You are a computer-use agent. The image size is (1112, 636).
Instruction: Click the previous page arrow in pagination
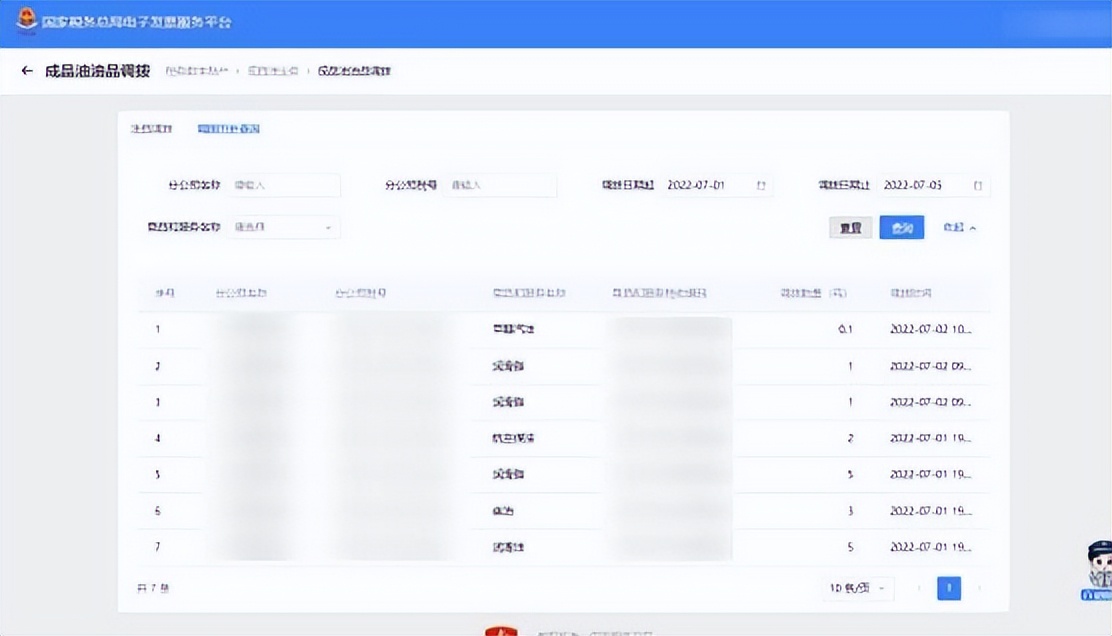(917, 588)
